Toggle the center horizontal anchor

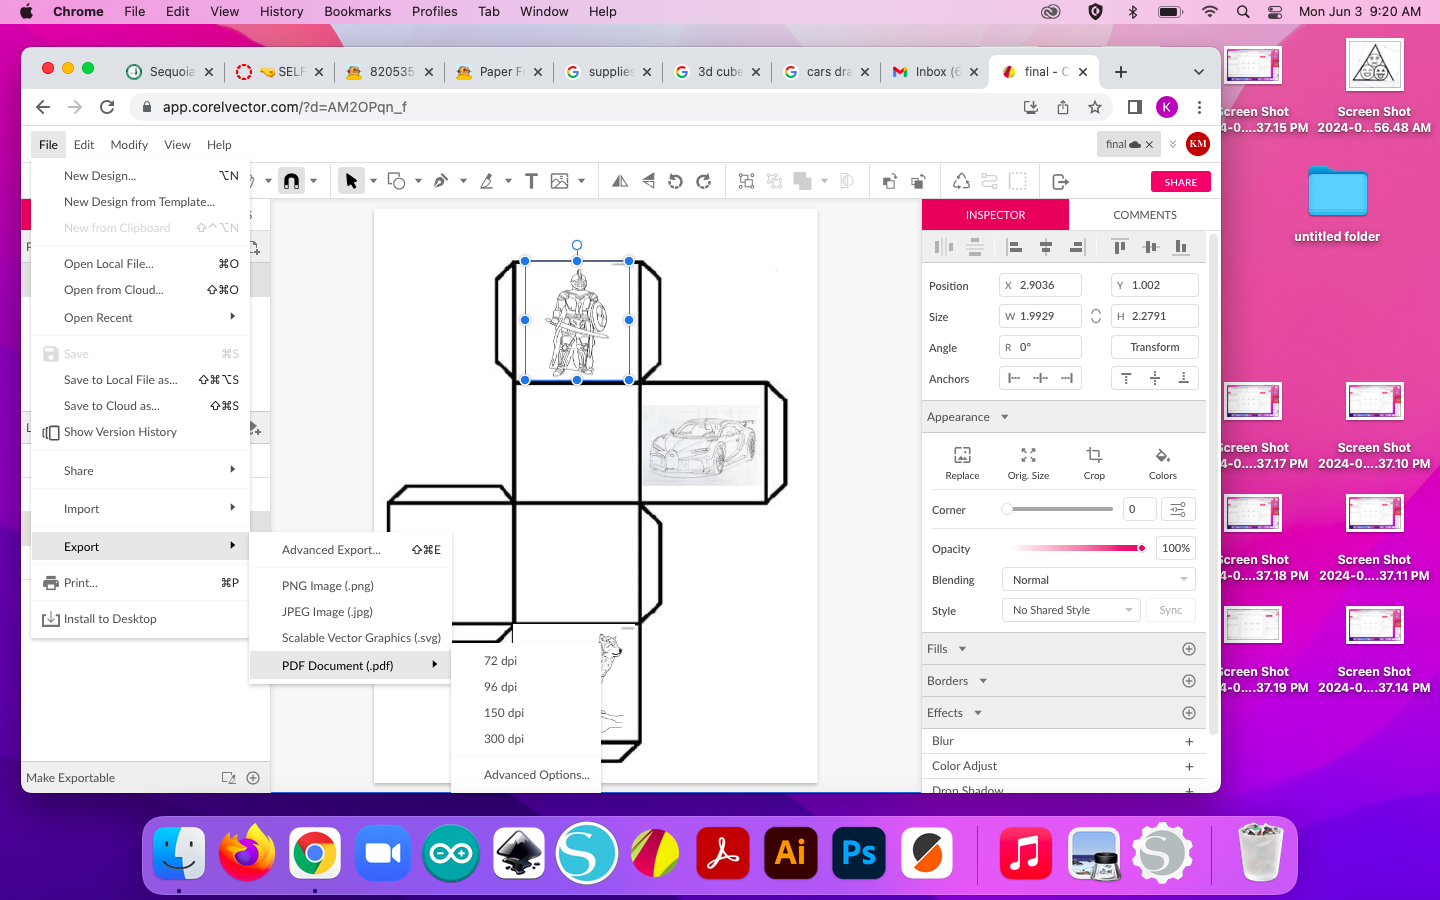tap(1041, 378)
